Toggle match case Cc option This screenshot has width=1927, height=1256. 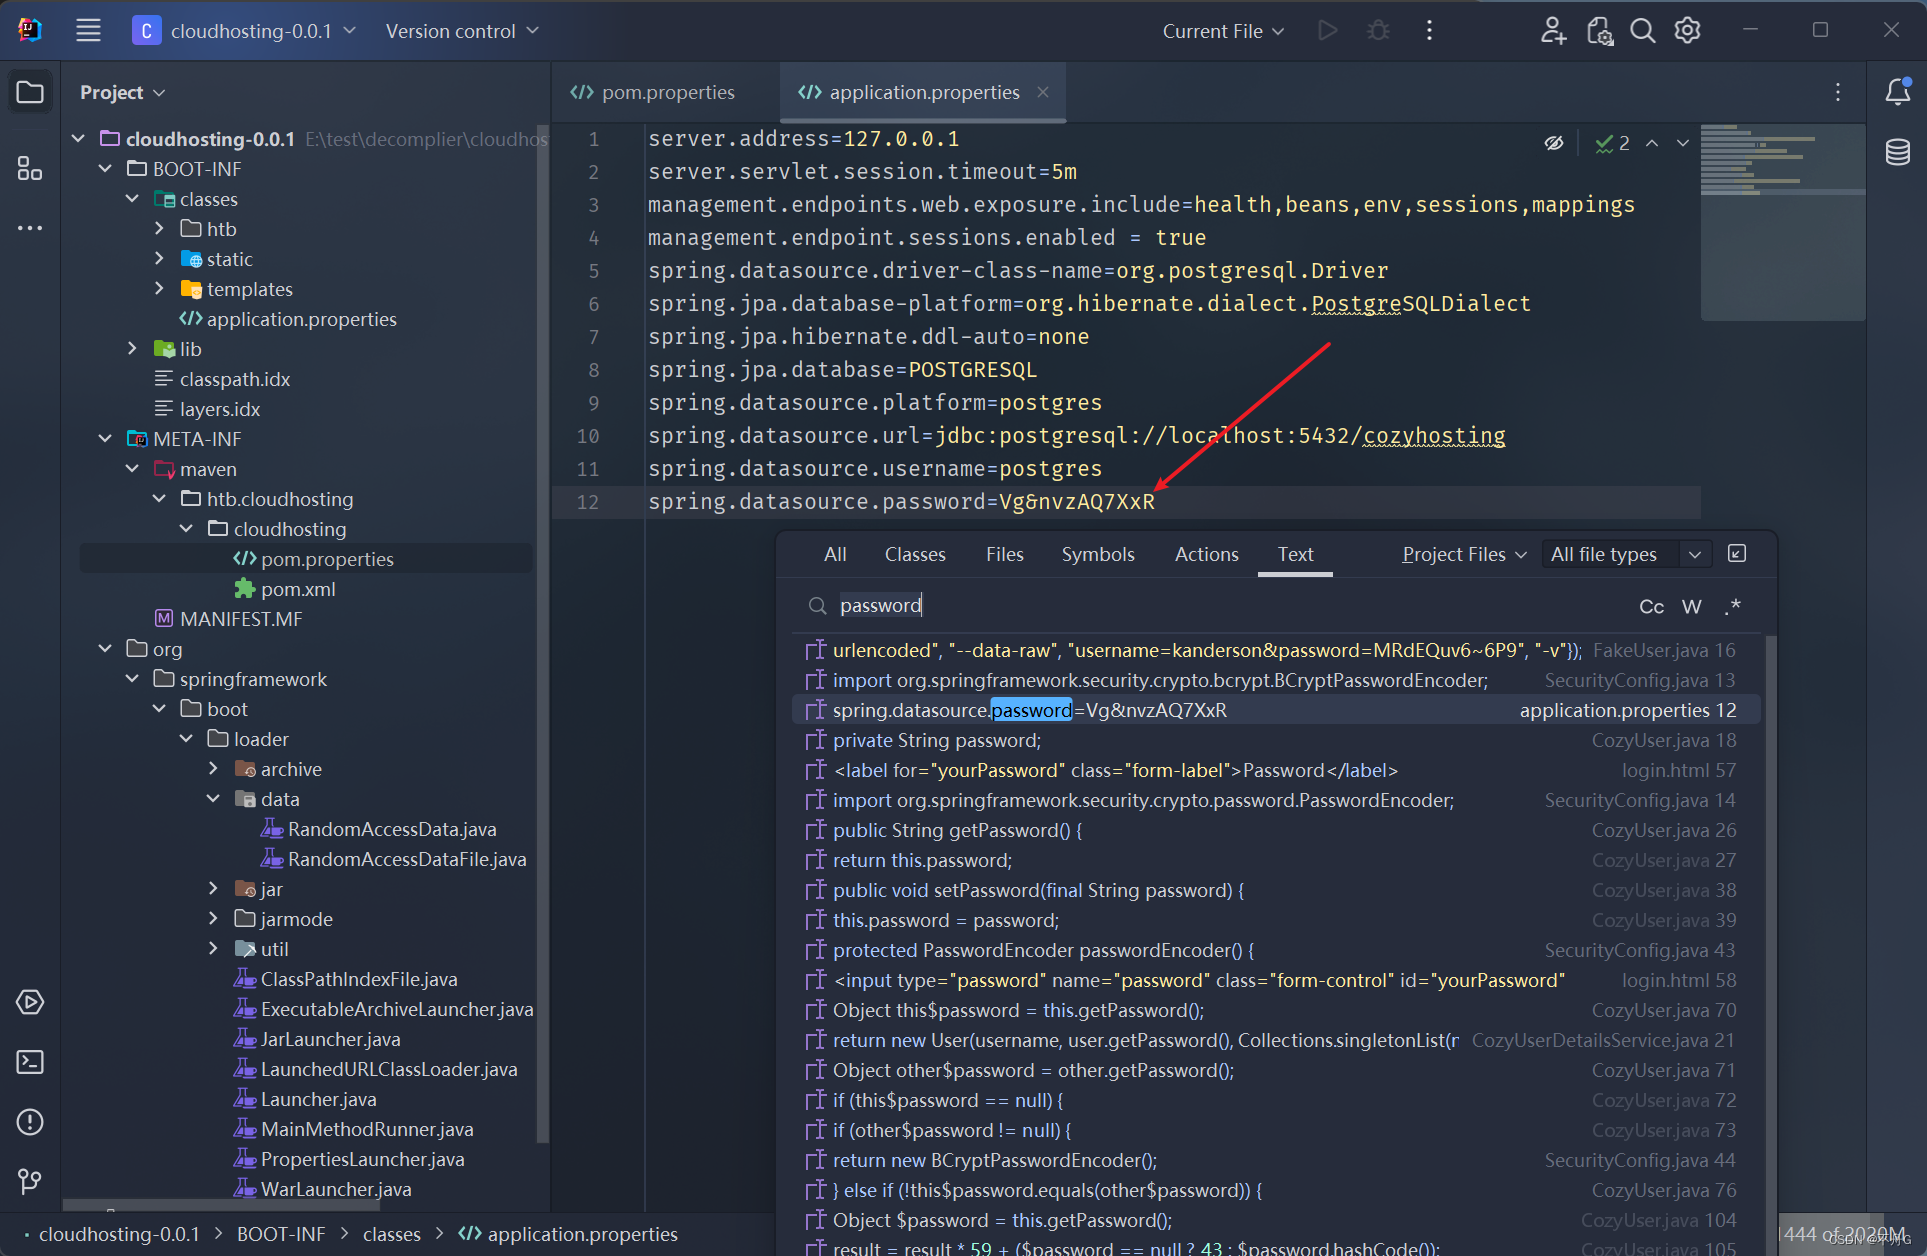(1651, 607)
